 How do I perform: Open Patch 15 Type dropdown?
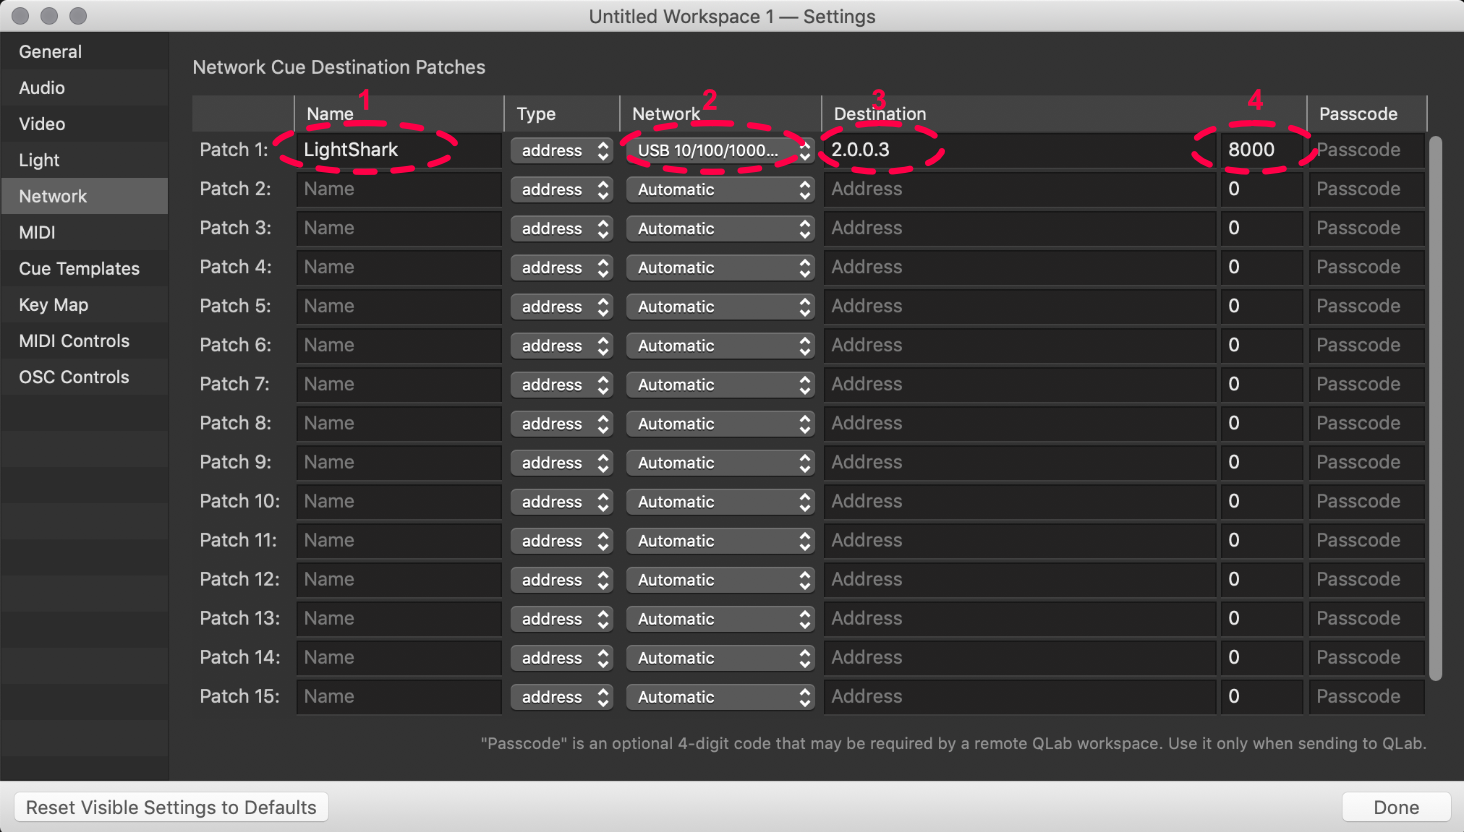[x=561, y=696]
